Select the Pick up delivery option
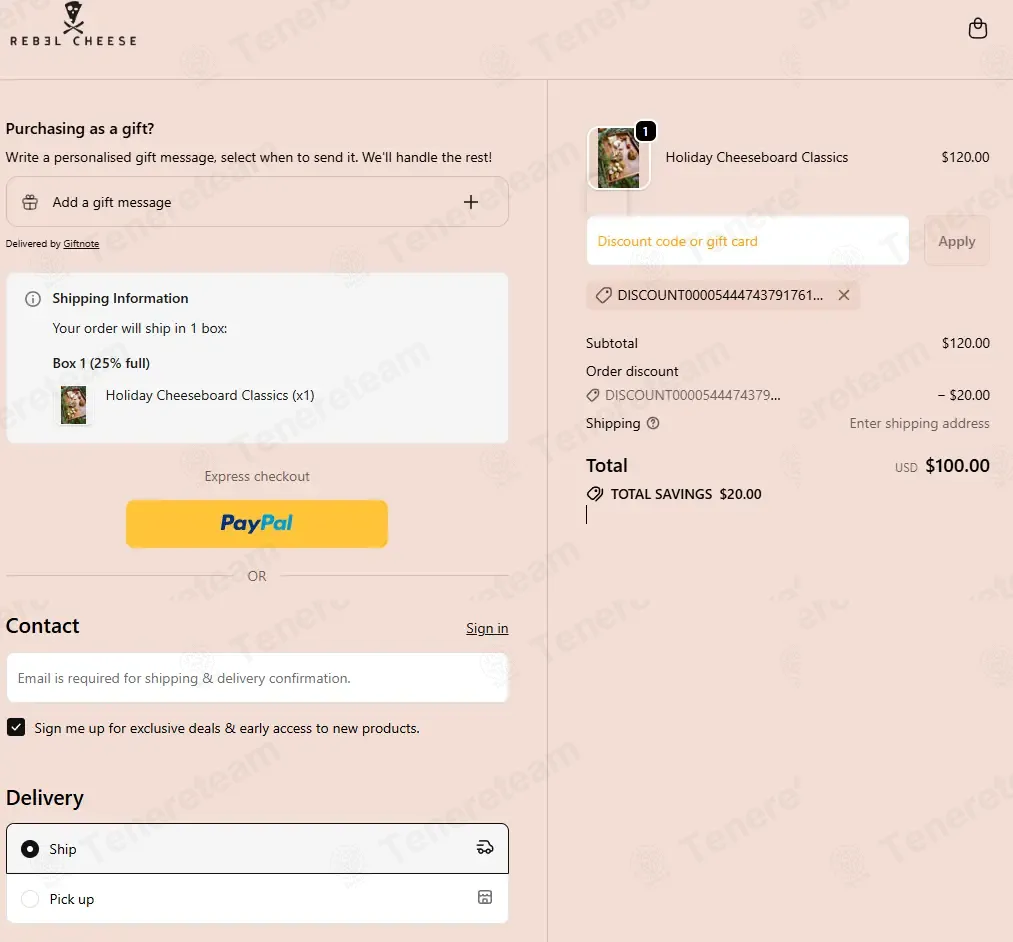Screen dimensions: 1013x942 coord(257,899)
